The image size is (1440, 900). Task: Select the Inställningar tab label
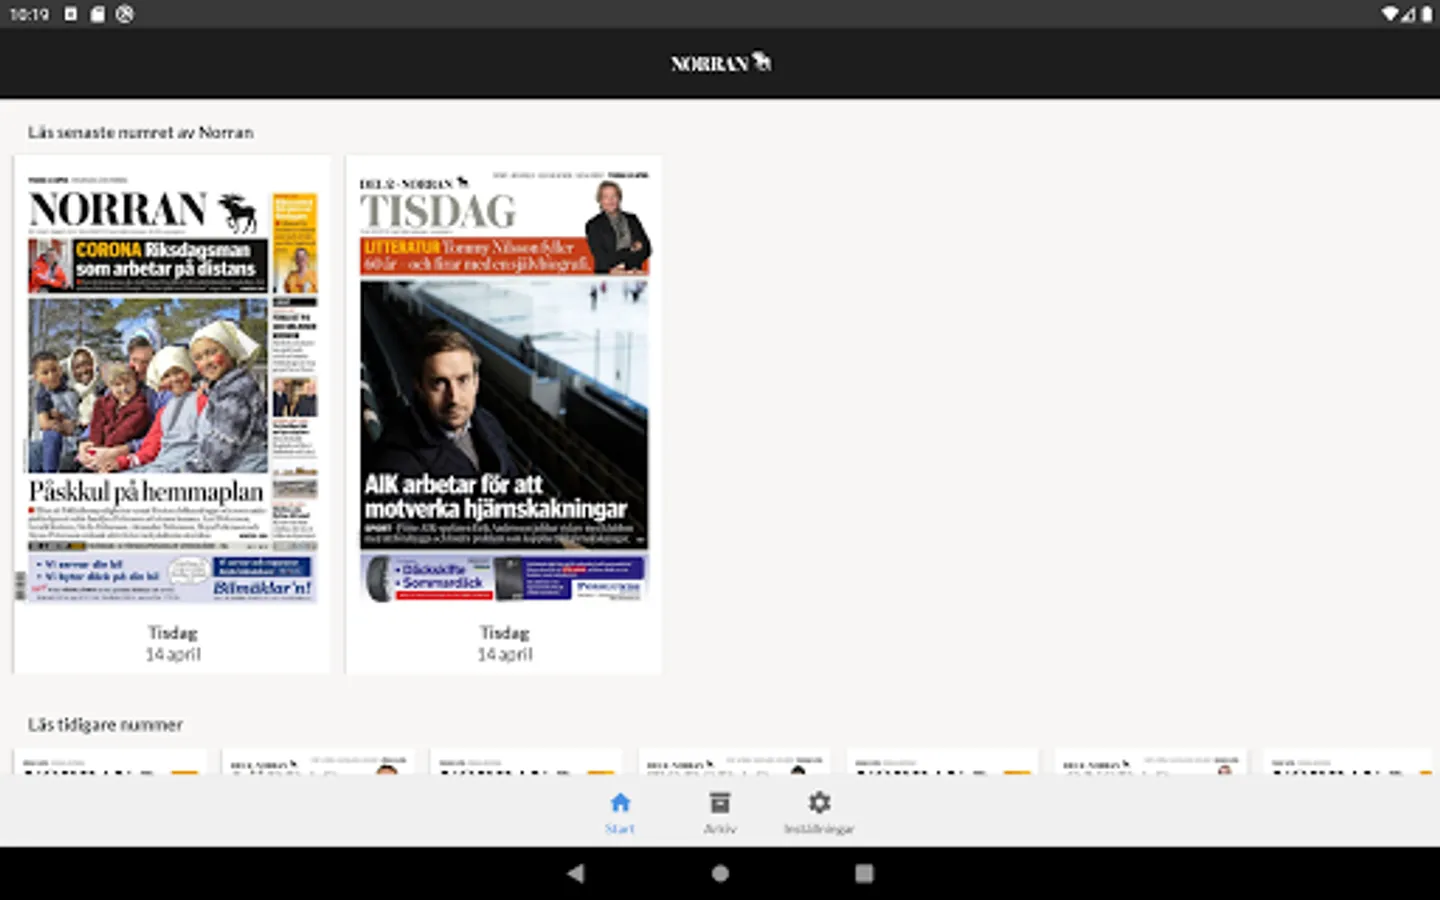tap(819, 829)
